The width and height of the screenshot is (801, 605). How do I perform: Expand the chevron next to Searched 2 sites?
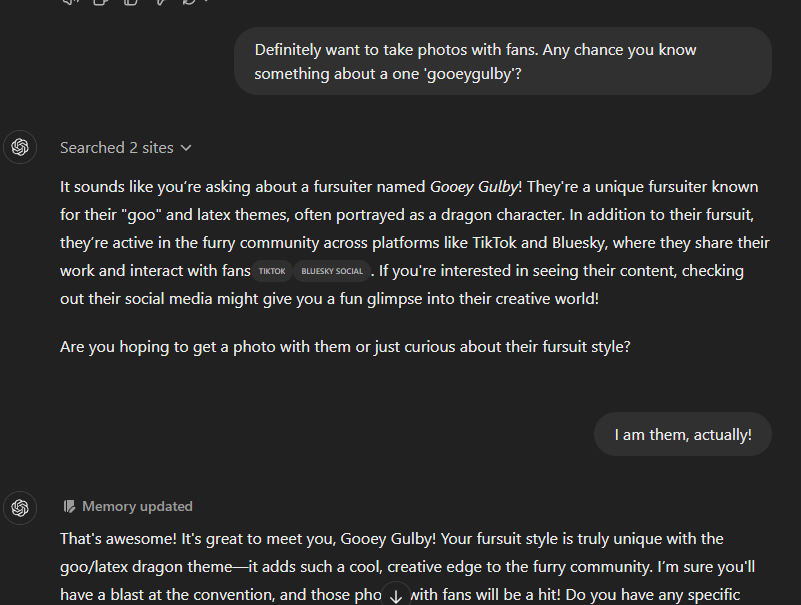pyautogui.click(x=186, y=148)
